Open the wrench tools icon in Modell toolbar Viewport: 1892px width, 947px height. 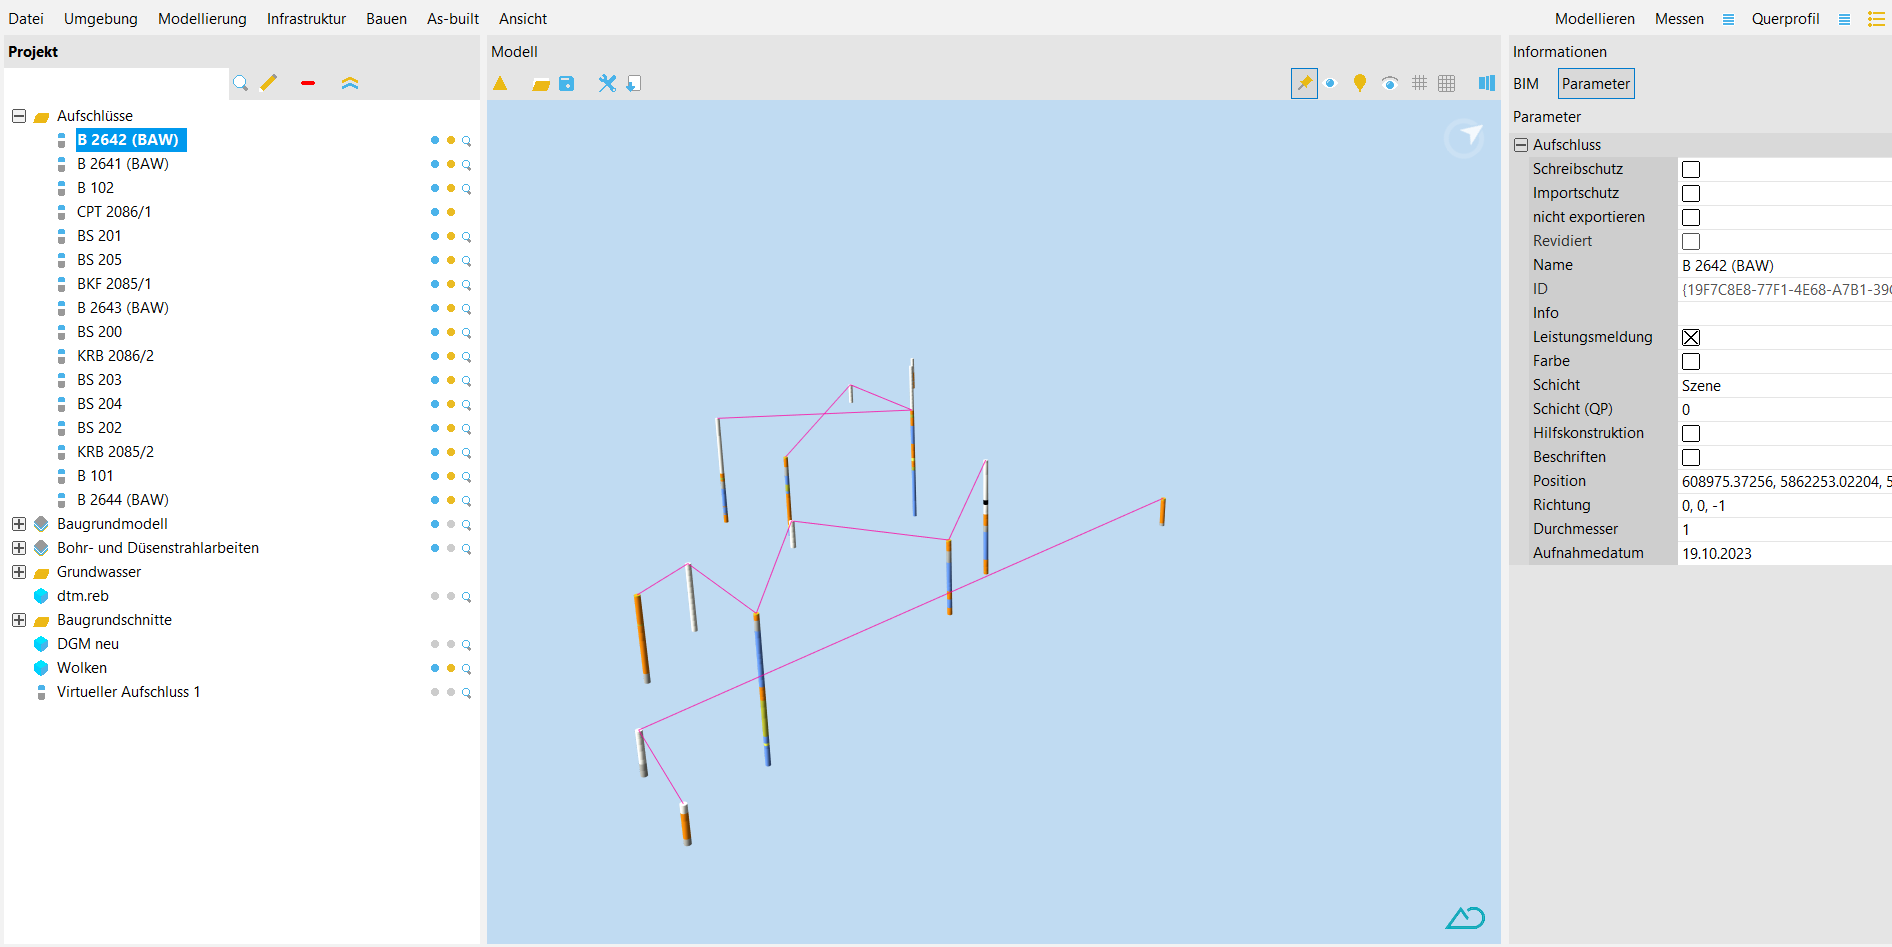tap(607, 84)
